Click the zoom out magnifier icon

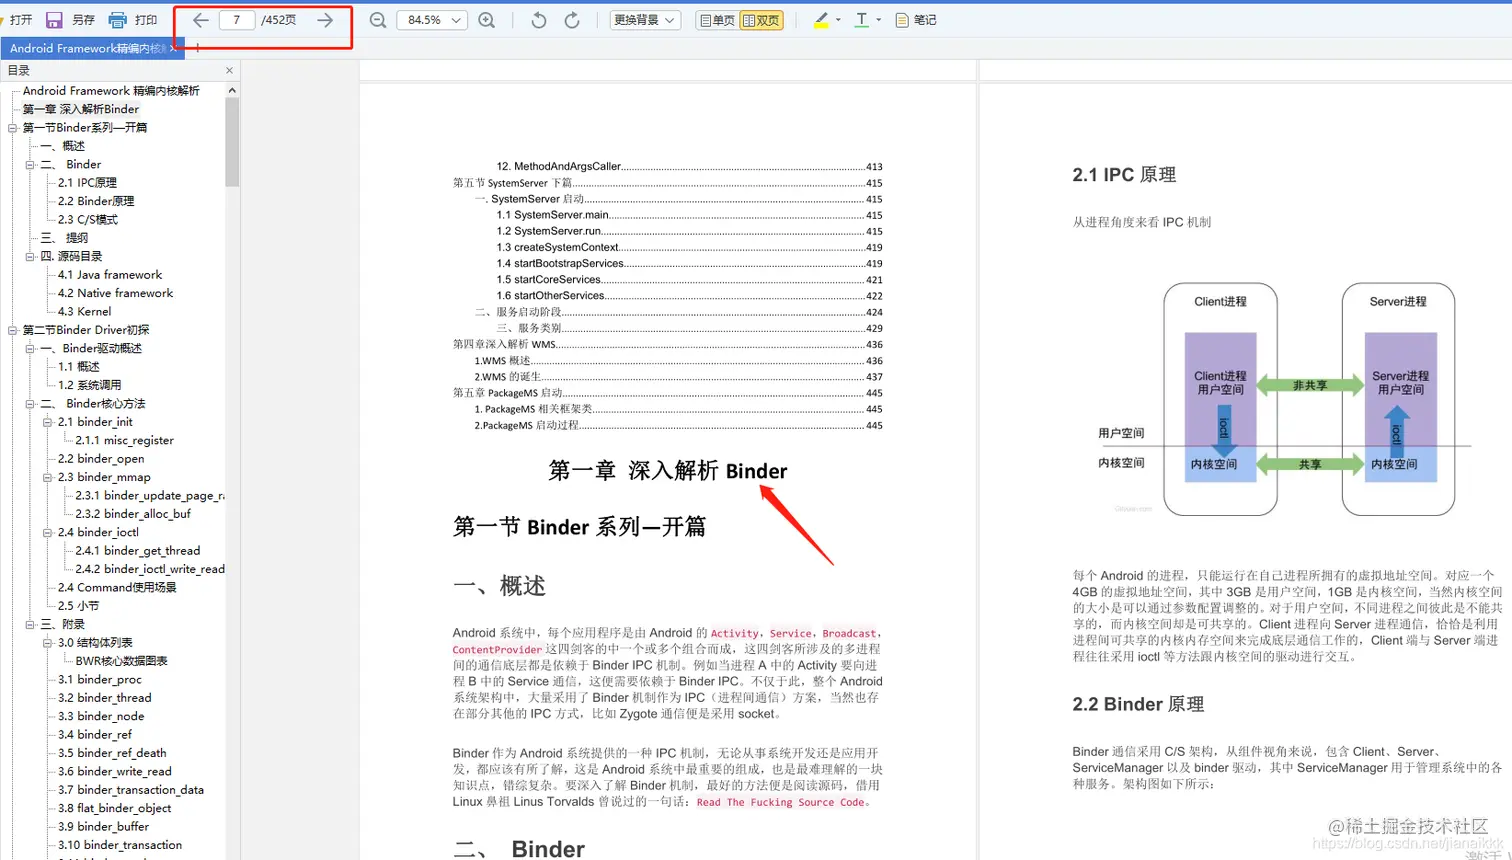pyautogui.click(x=378, y=20)
